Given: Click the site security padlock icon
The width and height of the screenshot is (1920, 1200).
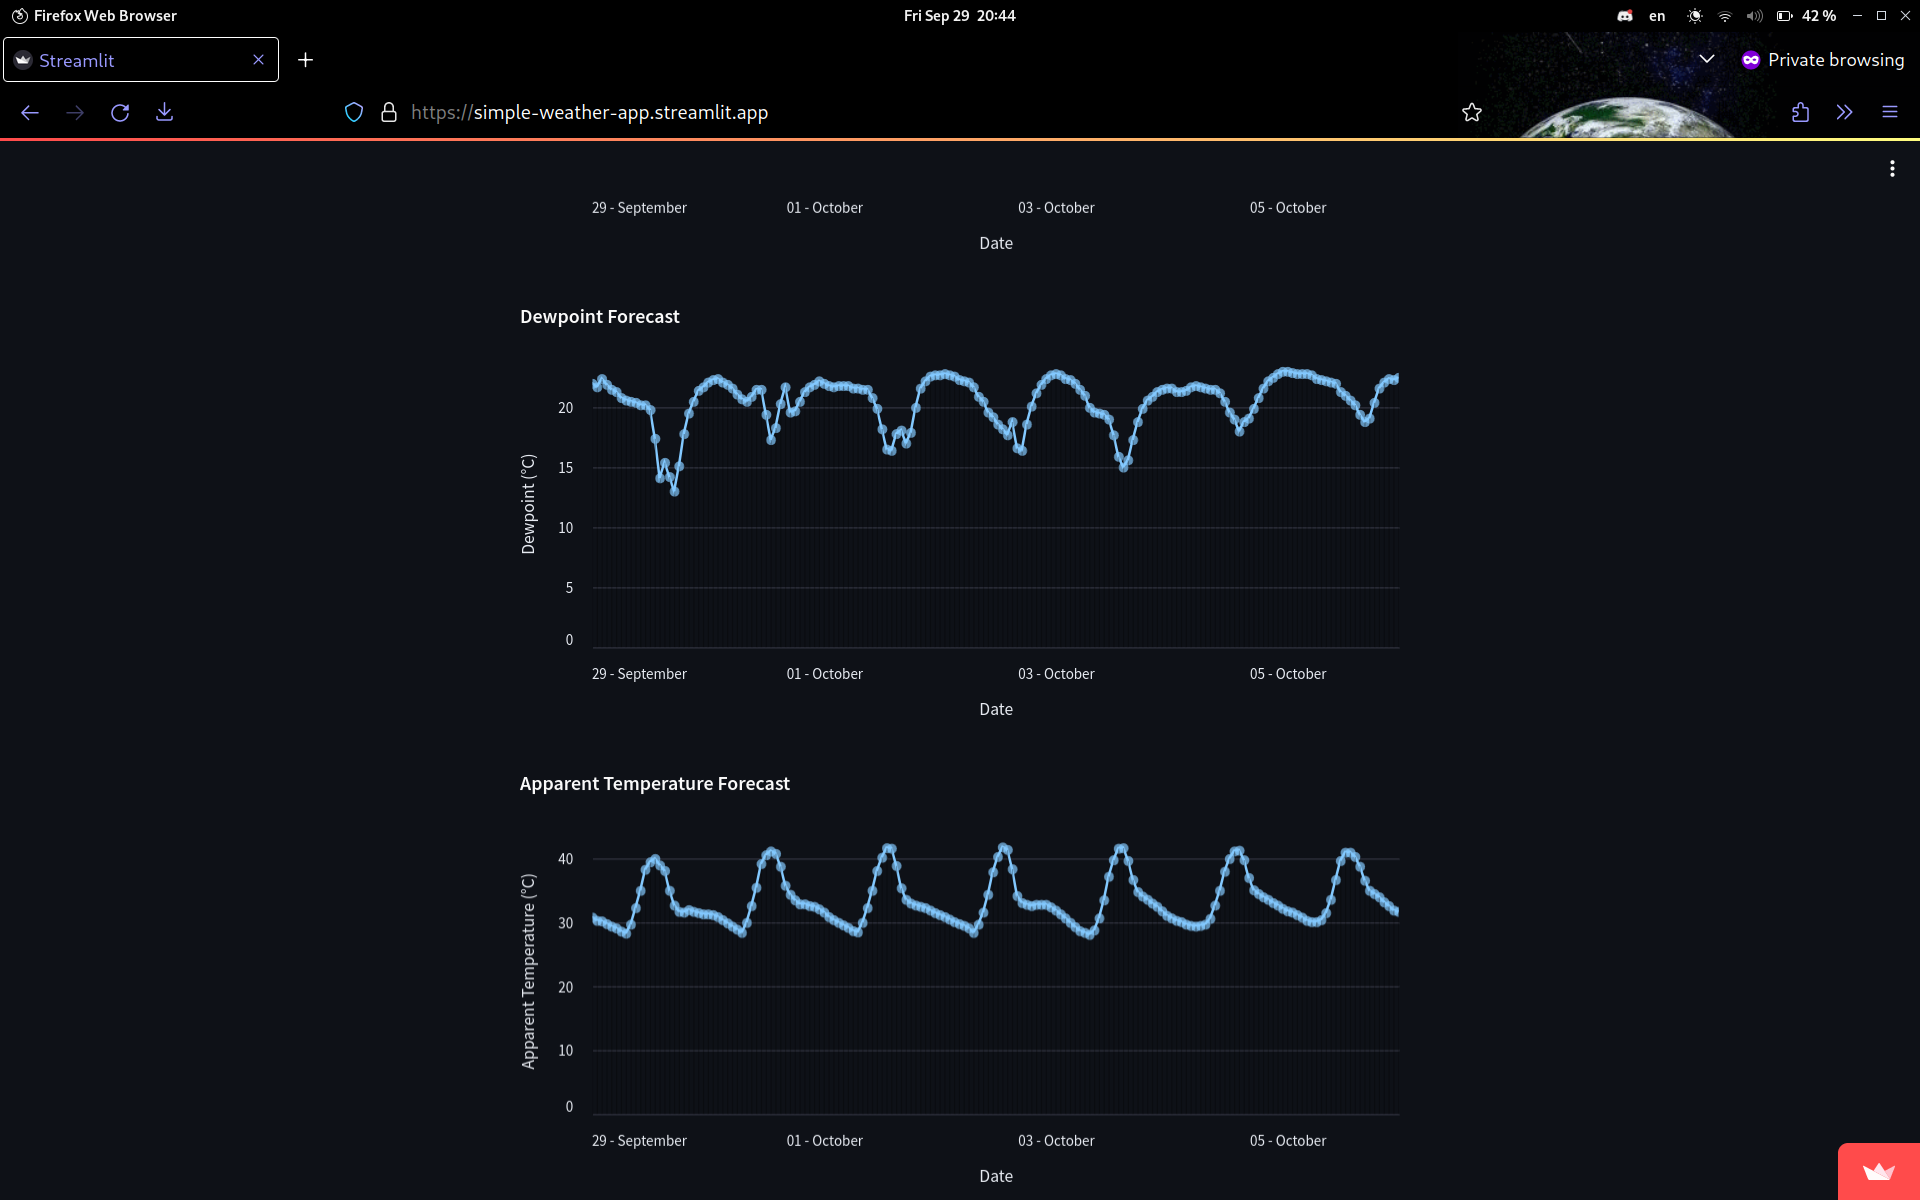Looking at the screenshot, I should 389,112.
